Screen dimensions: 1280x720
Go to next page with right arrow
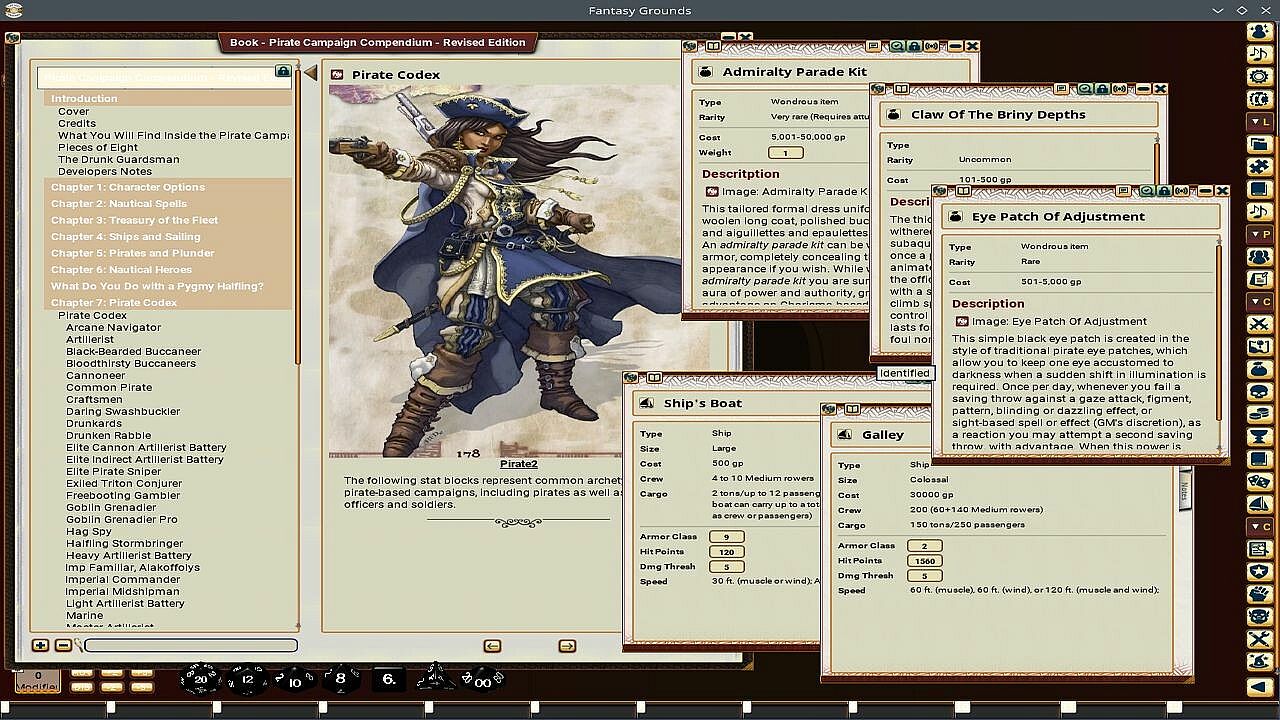567,646
